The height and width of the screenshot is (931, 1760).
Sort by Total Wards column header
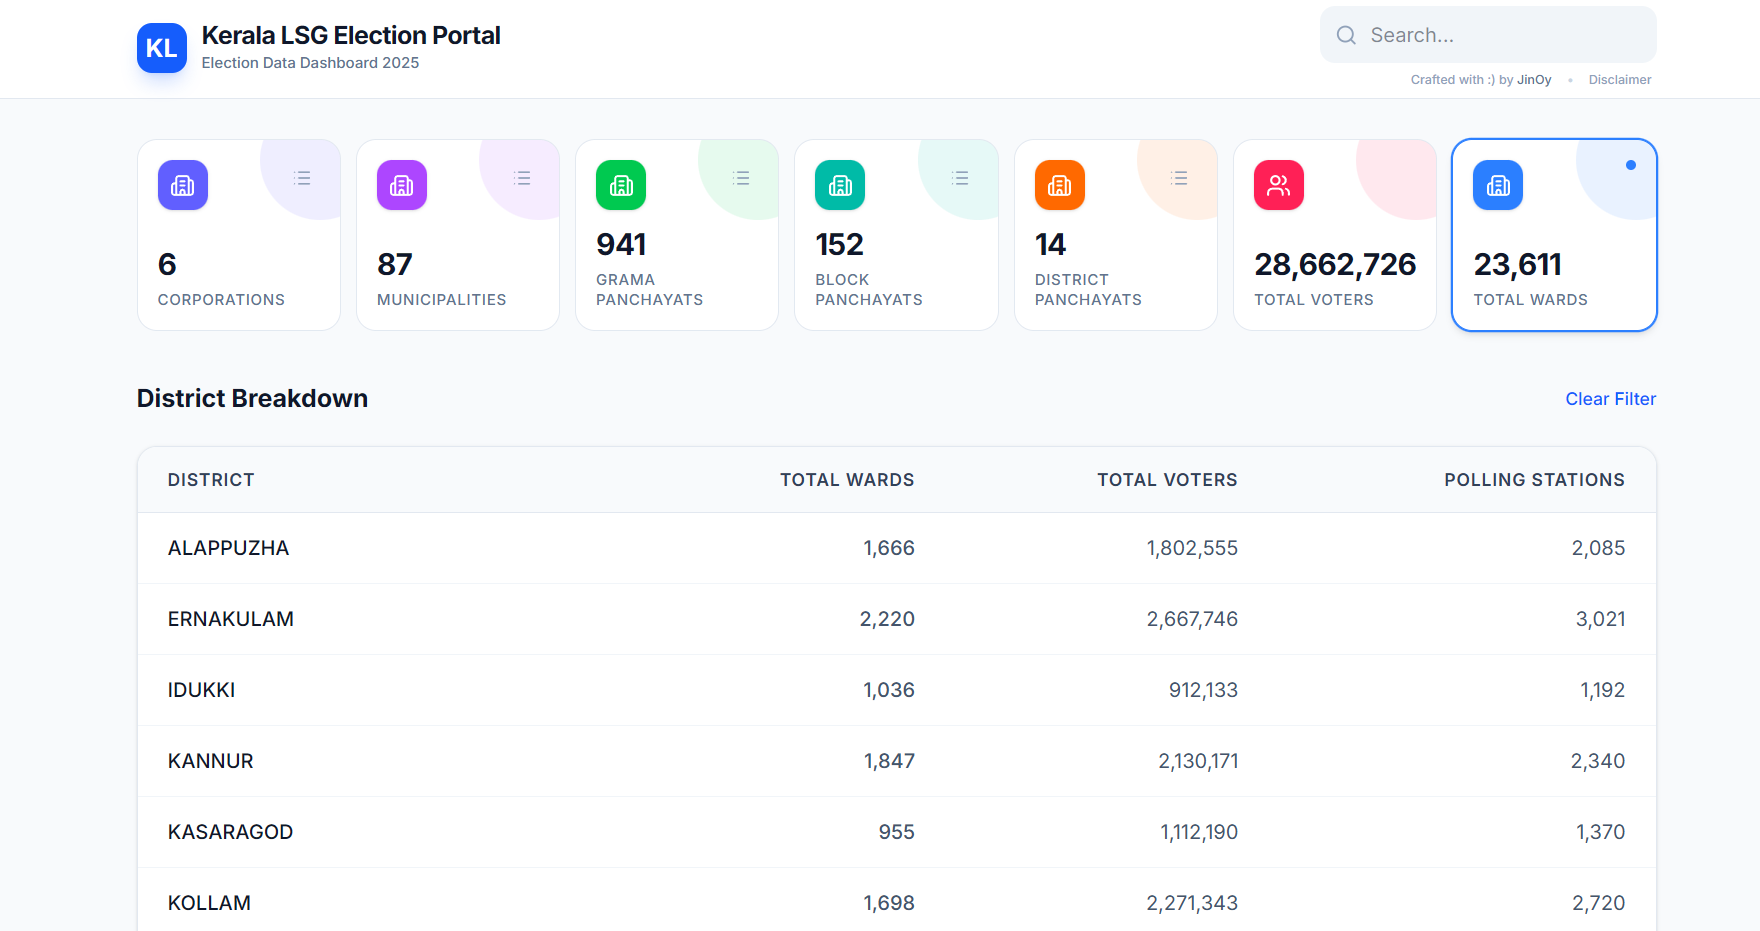(846, 480)
